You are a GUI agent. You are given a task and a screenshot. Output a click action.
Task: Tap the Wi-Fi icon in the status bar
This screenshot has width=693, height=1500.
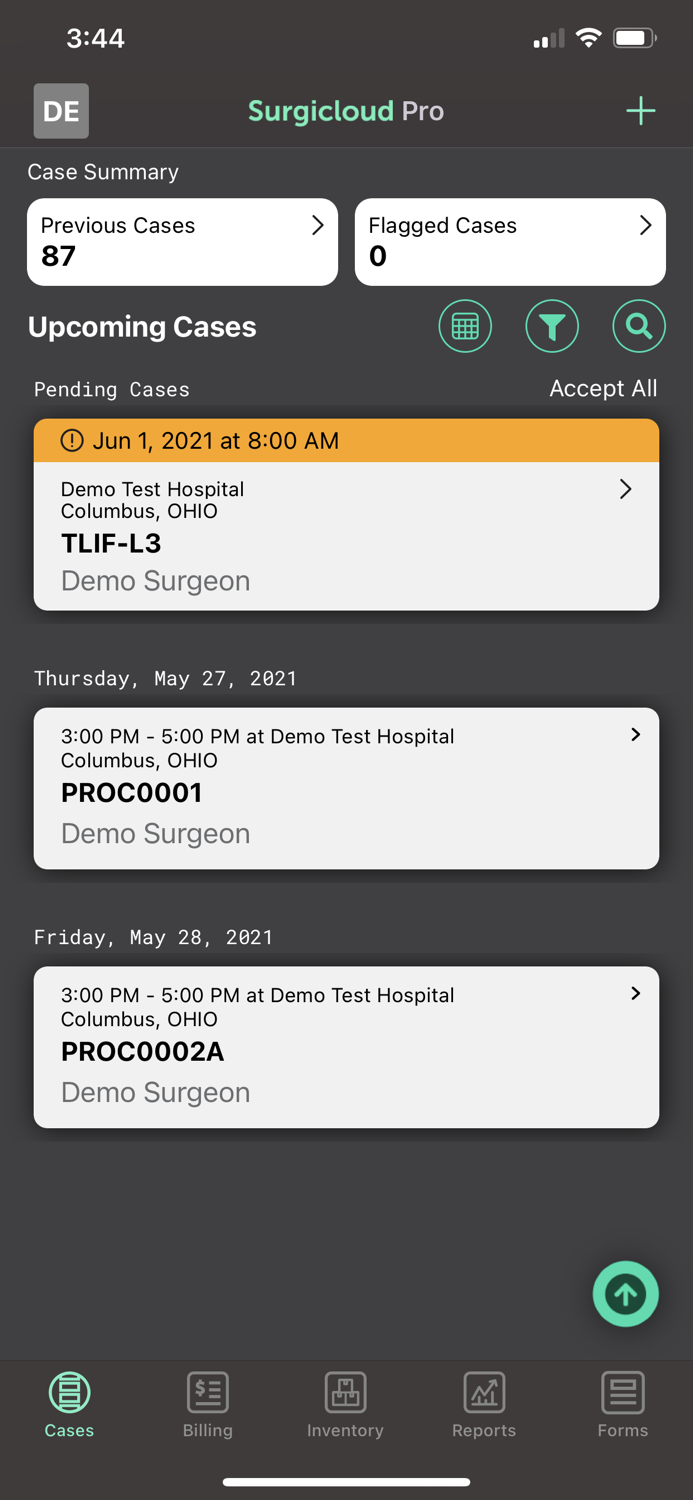pyautogui.click(x=588, y=37)
